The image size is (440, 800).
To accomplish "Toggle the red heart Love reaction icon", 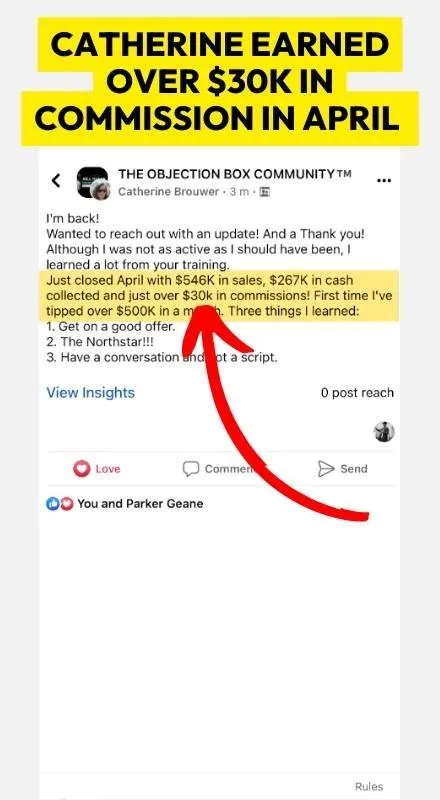I will pos(82,468).
